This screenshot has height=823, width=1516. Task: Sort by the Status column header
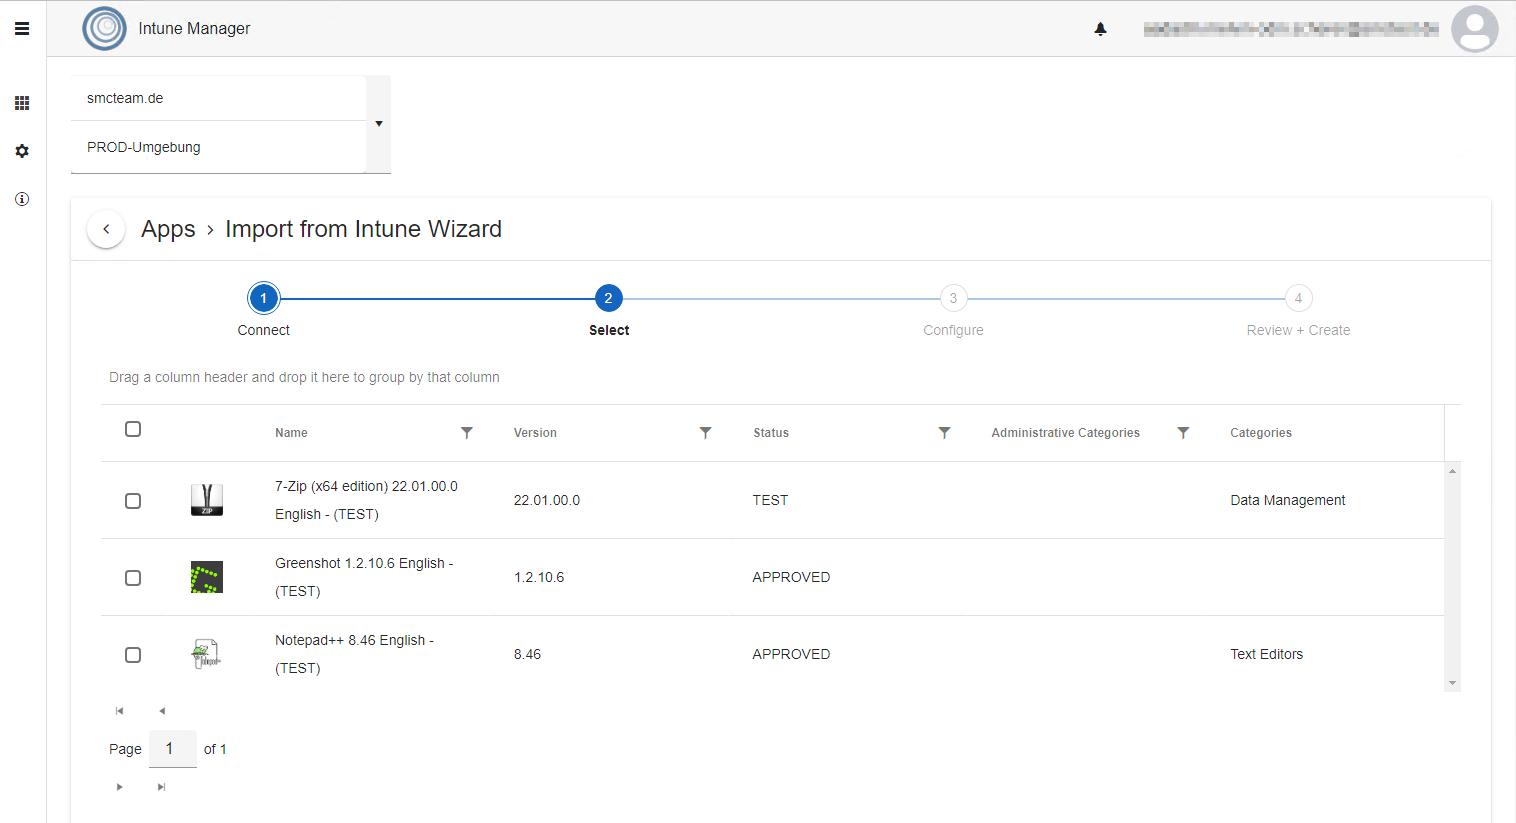[771, 433]
